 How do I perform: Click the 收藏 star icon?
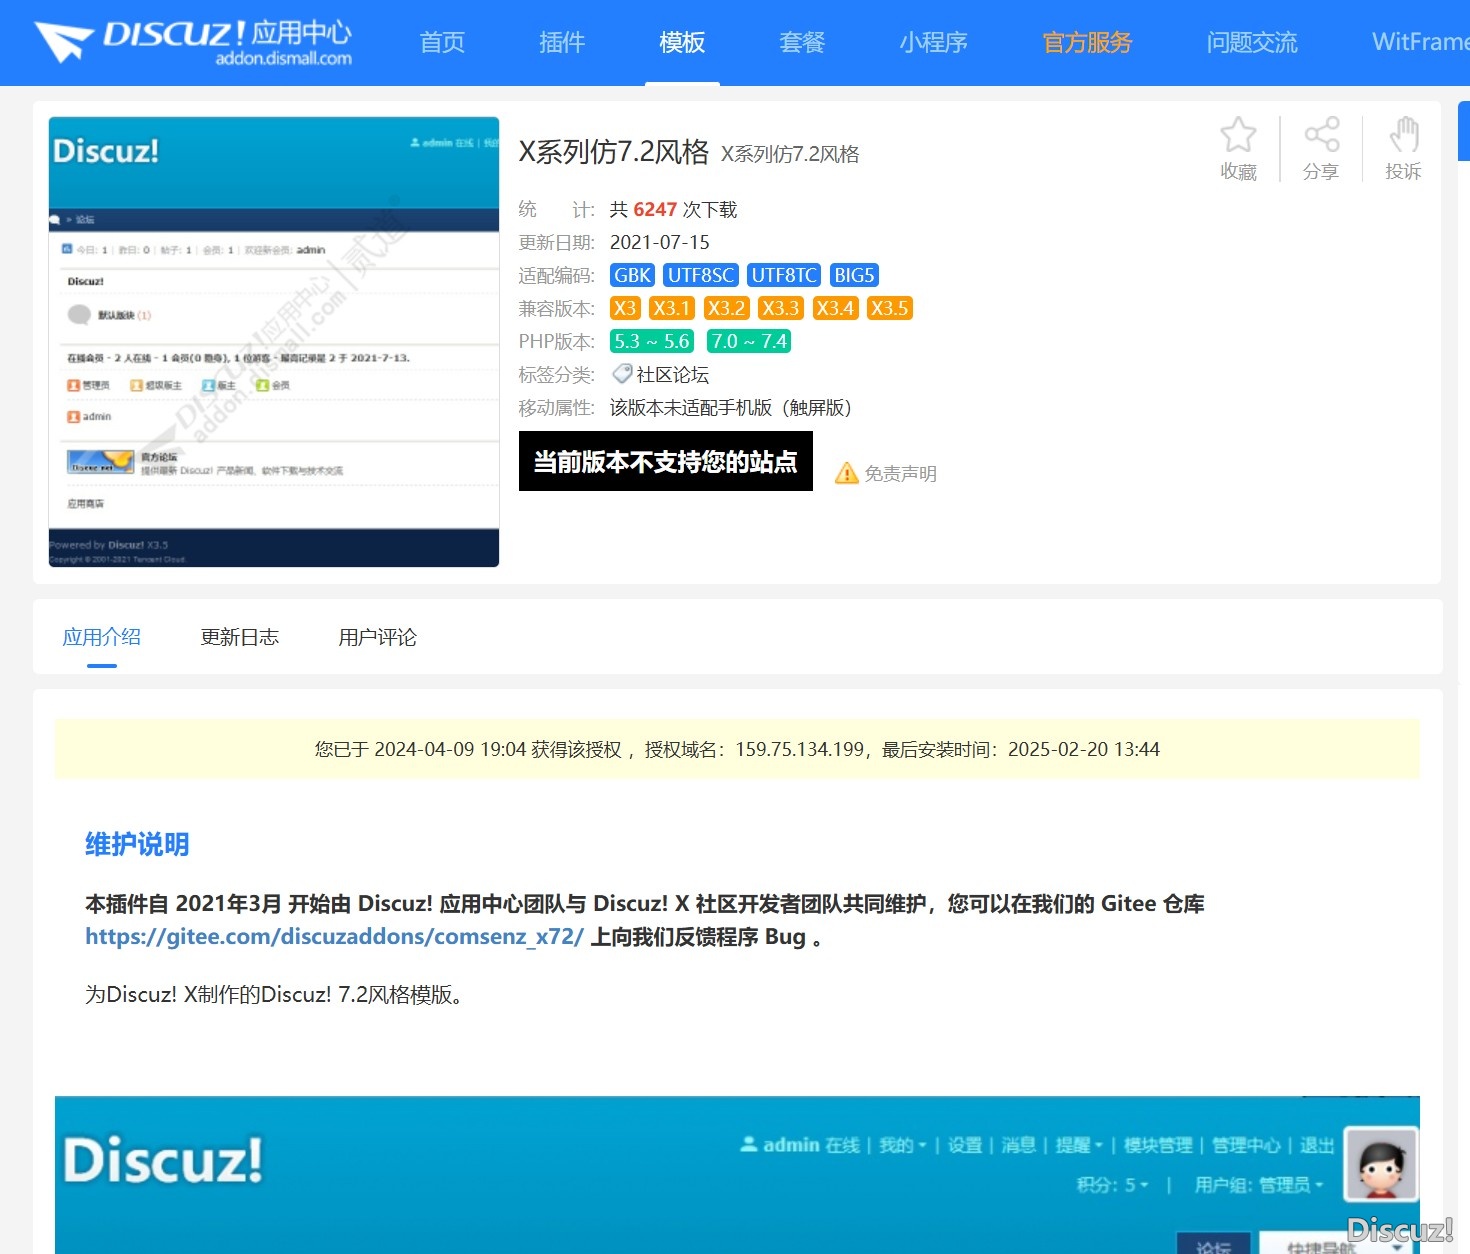click(x=1238, y=134)
